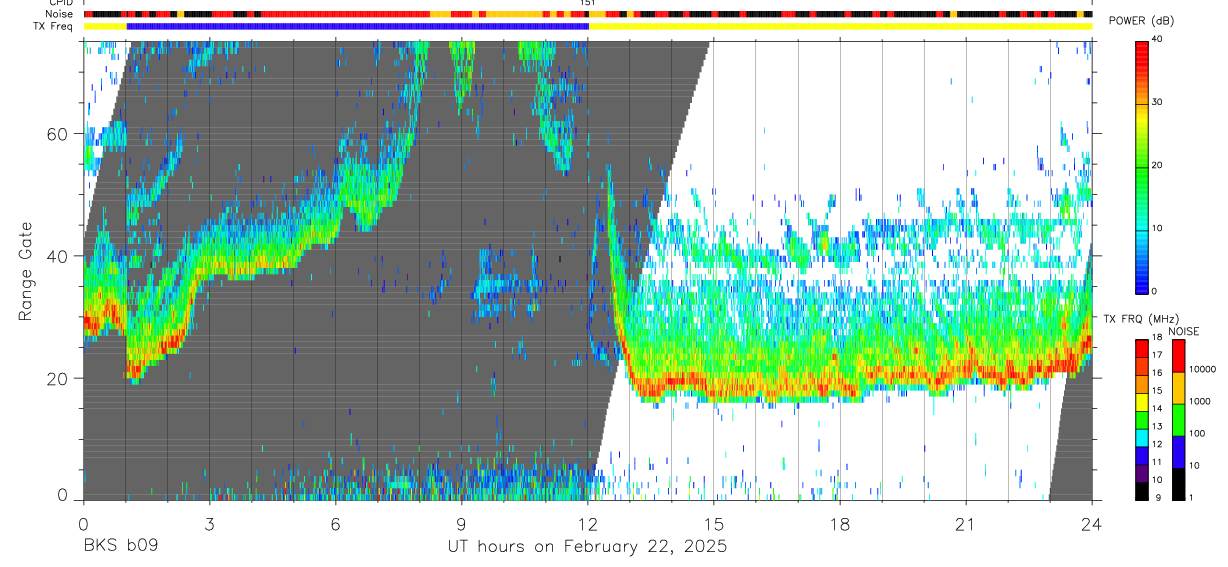The image size is (1228, 567).
Task: Click the 6 hour tick on time axis
Action: [x=335, y=523]
